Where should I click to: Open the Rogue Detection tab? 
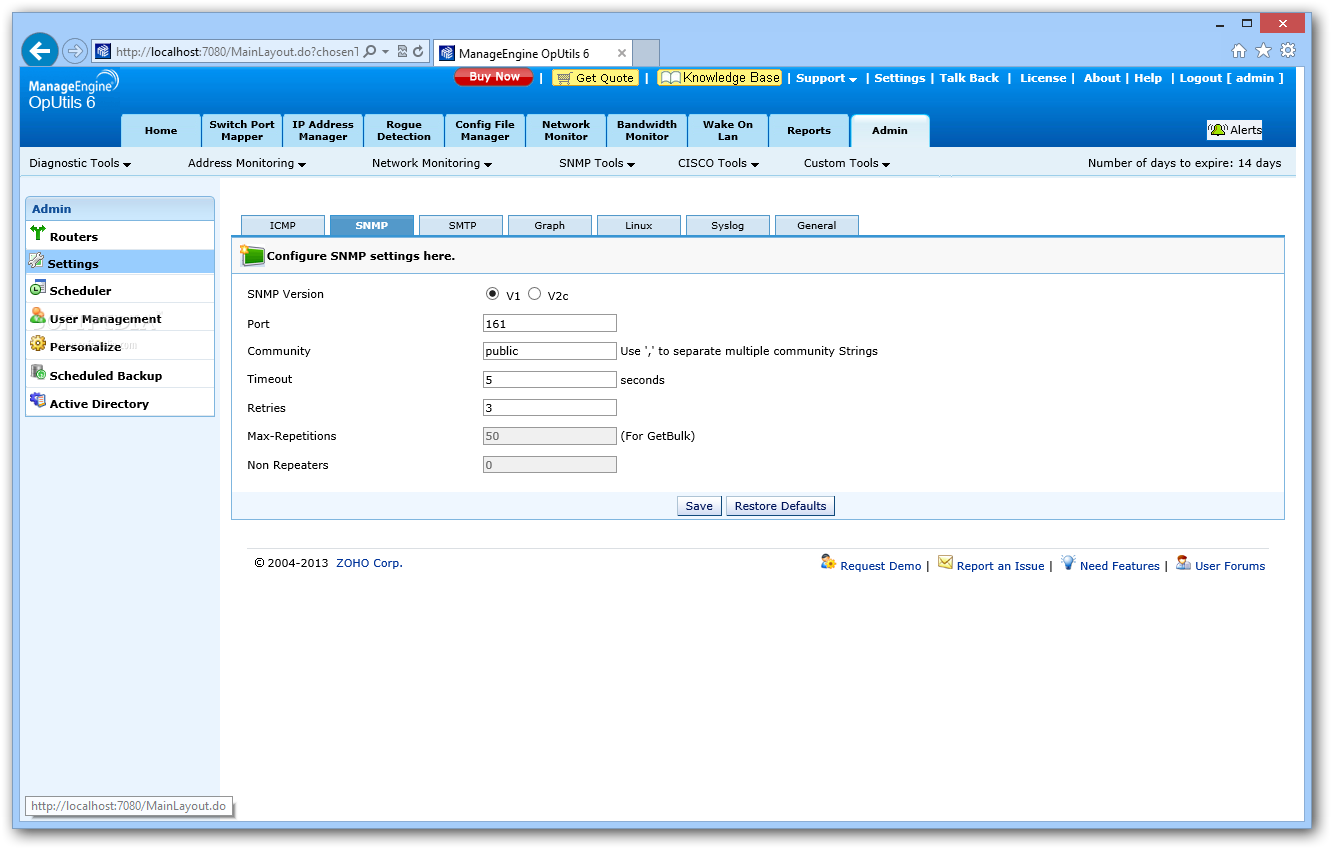click(404, 131)
